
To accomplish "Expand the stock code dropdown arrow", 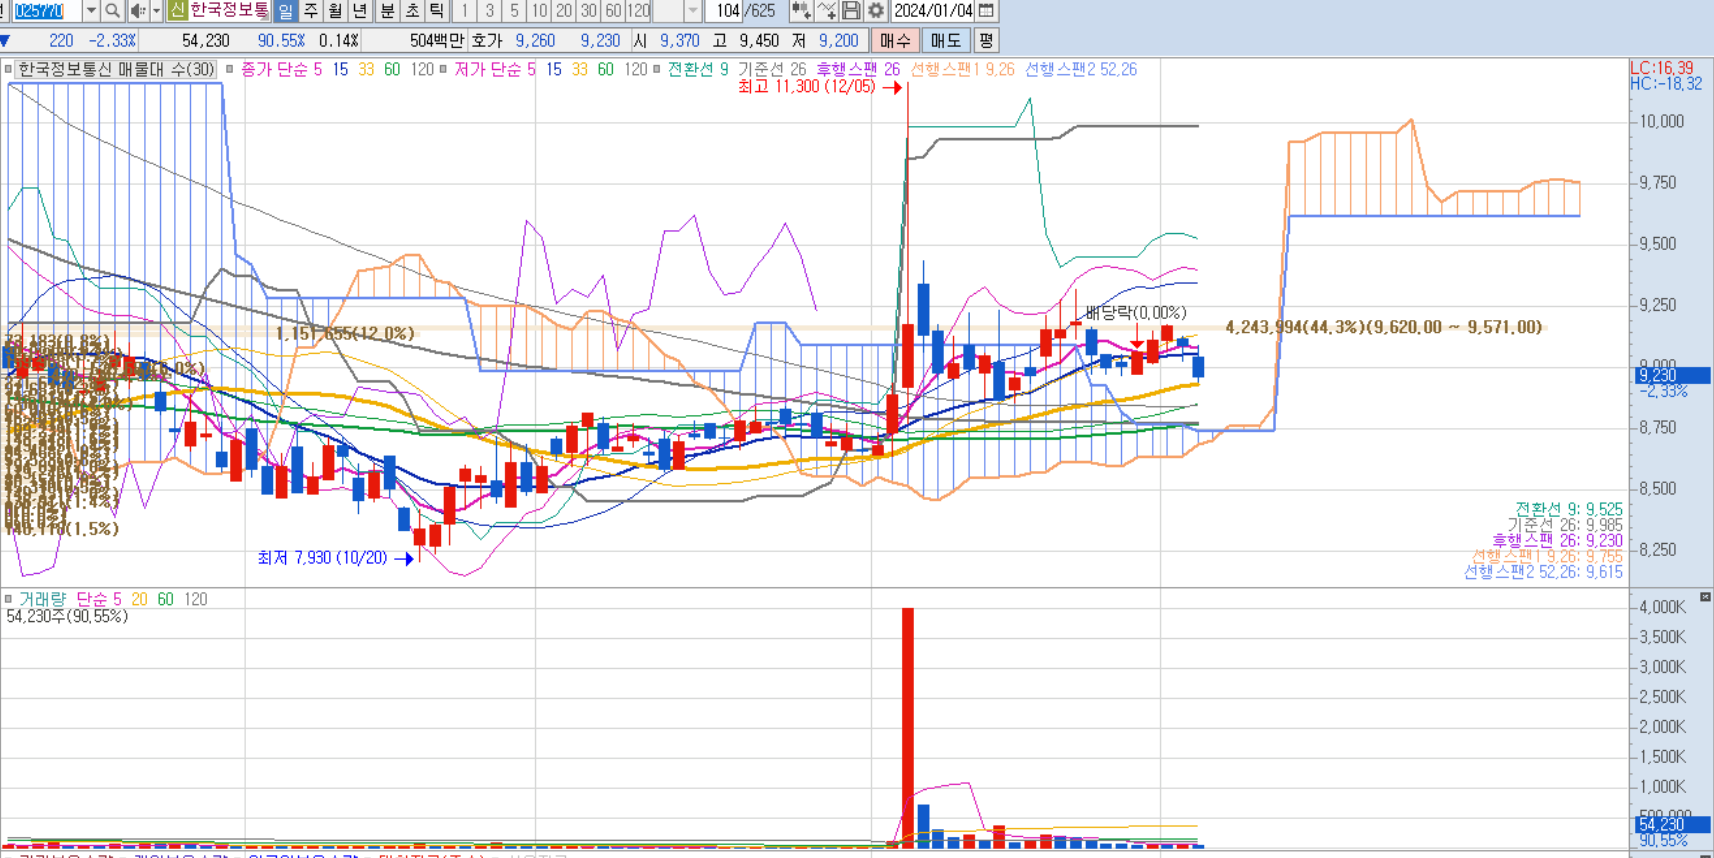I will click(91, 11).
